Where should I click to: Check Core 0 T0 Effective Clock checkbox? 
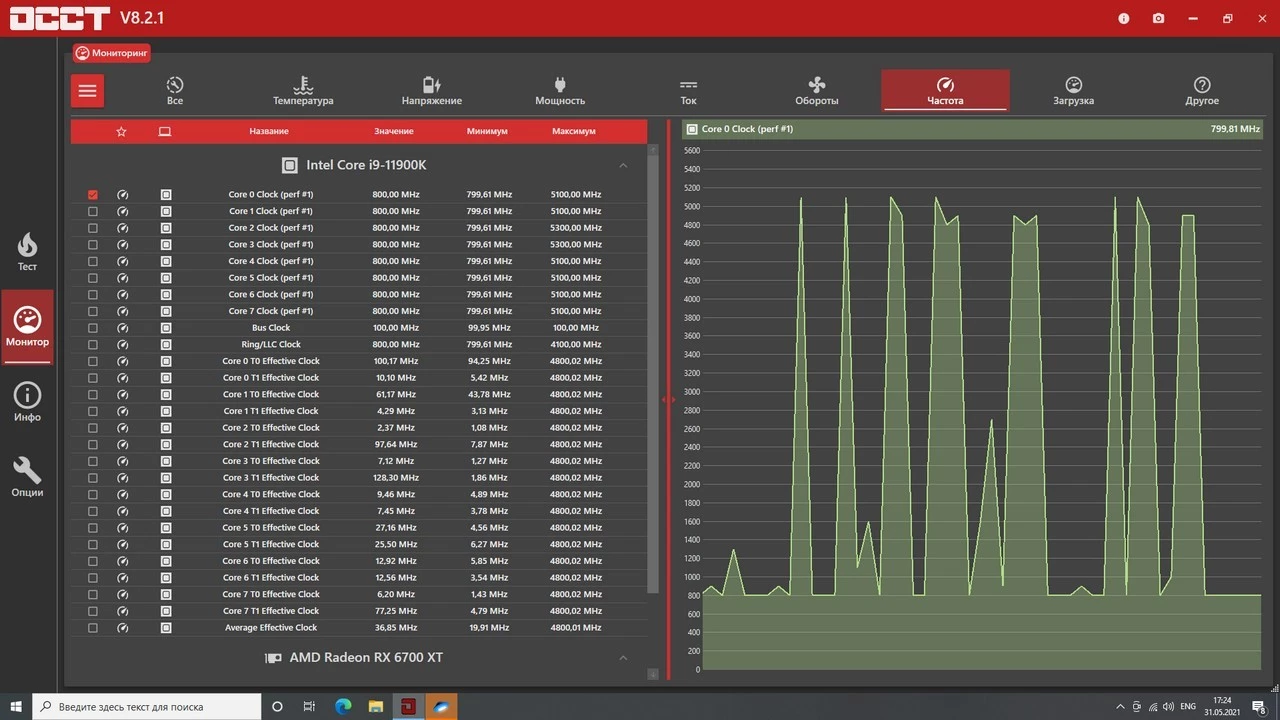pos(93,361)
